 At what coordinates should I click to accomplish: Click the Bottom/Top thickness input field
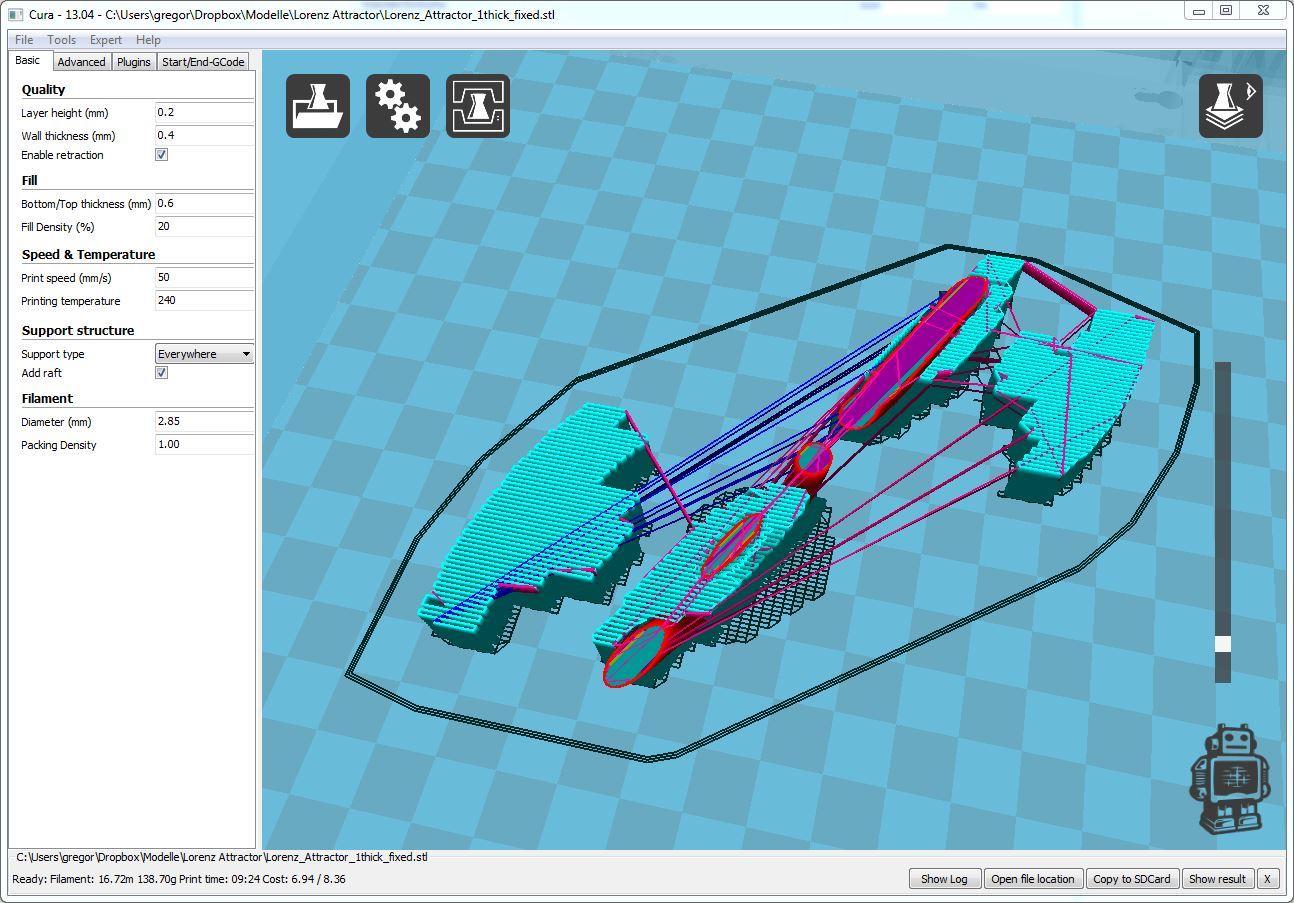205,203
